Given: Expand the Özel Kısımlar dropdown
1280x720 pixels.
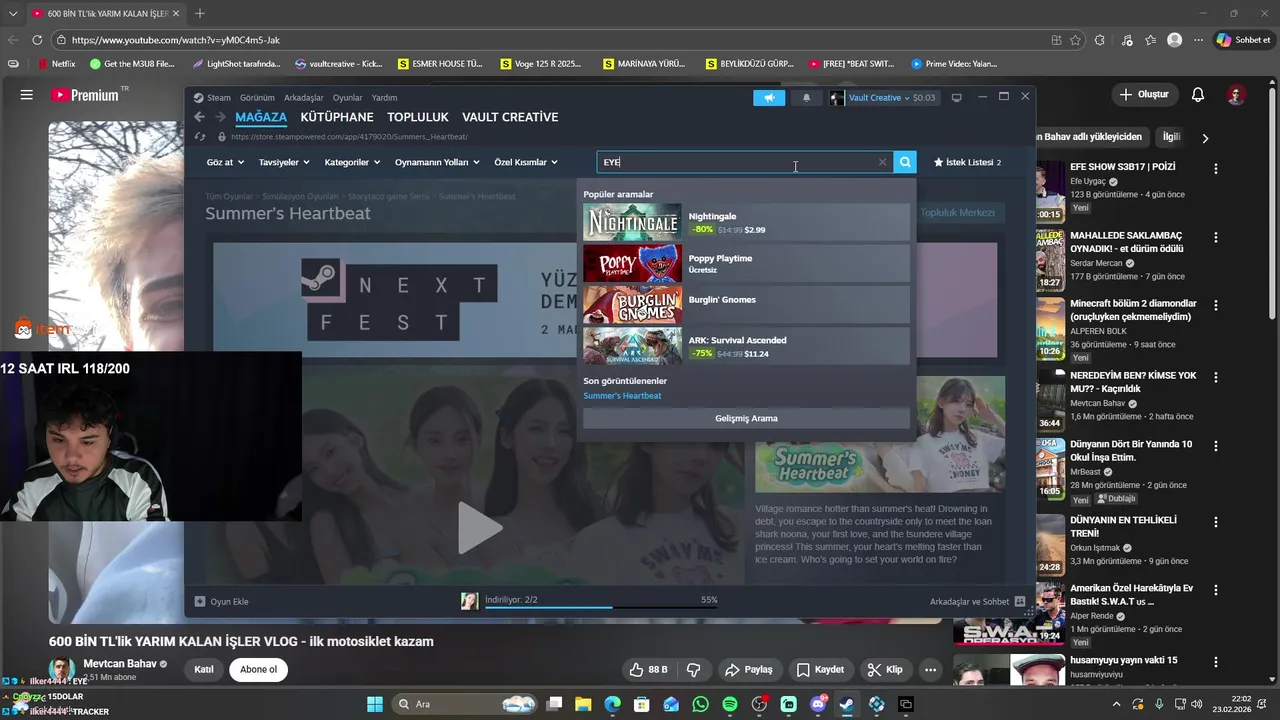Looking at the screenshot, I should point(526,162).
